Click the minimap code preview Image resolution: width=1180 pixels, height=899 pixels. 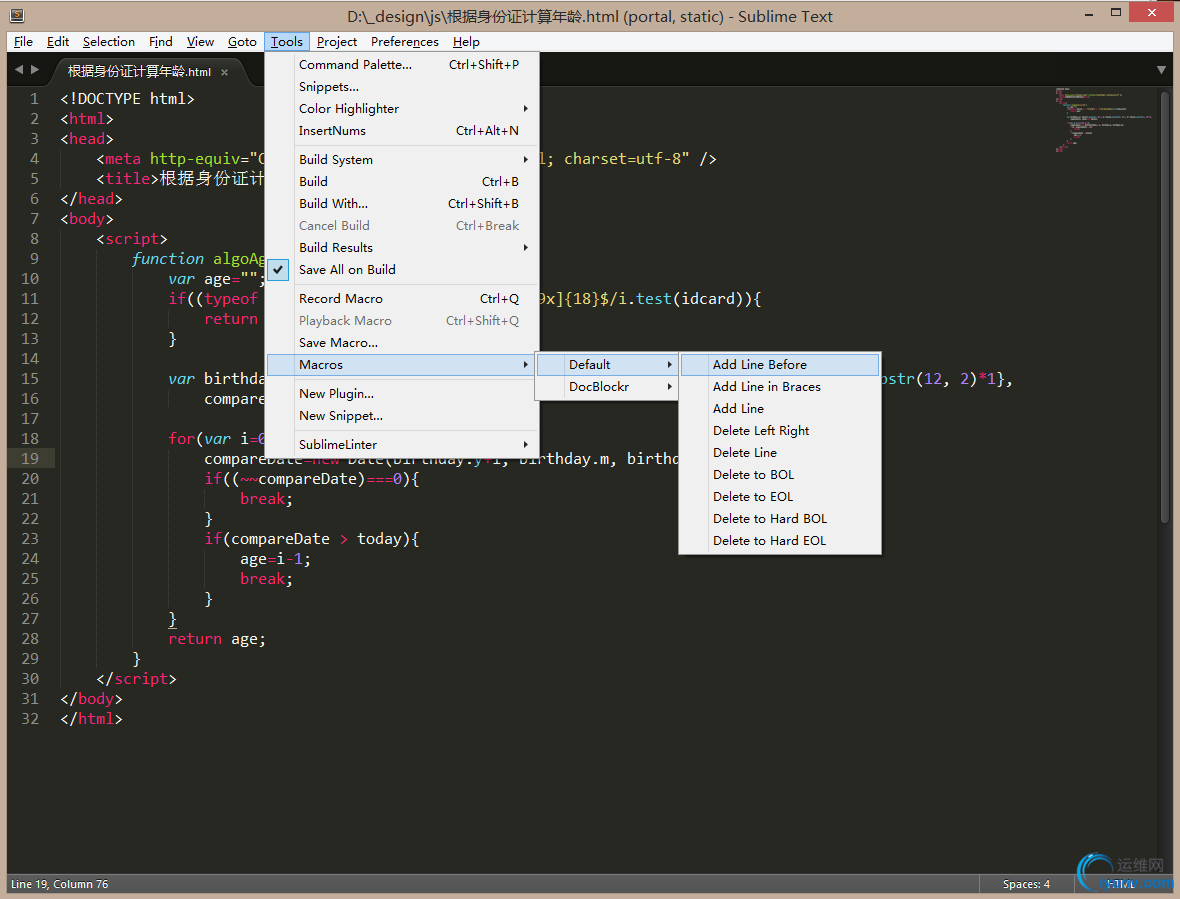coord(1103,119)
